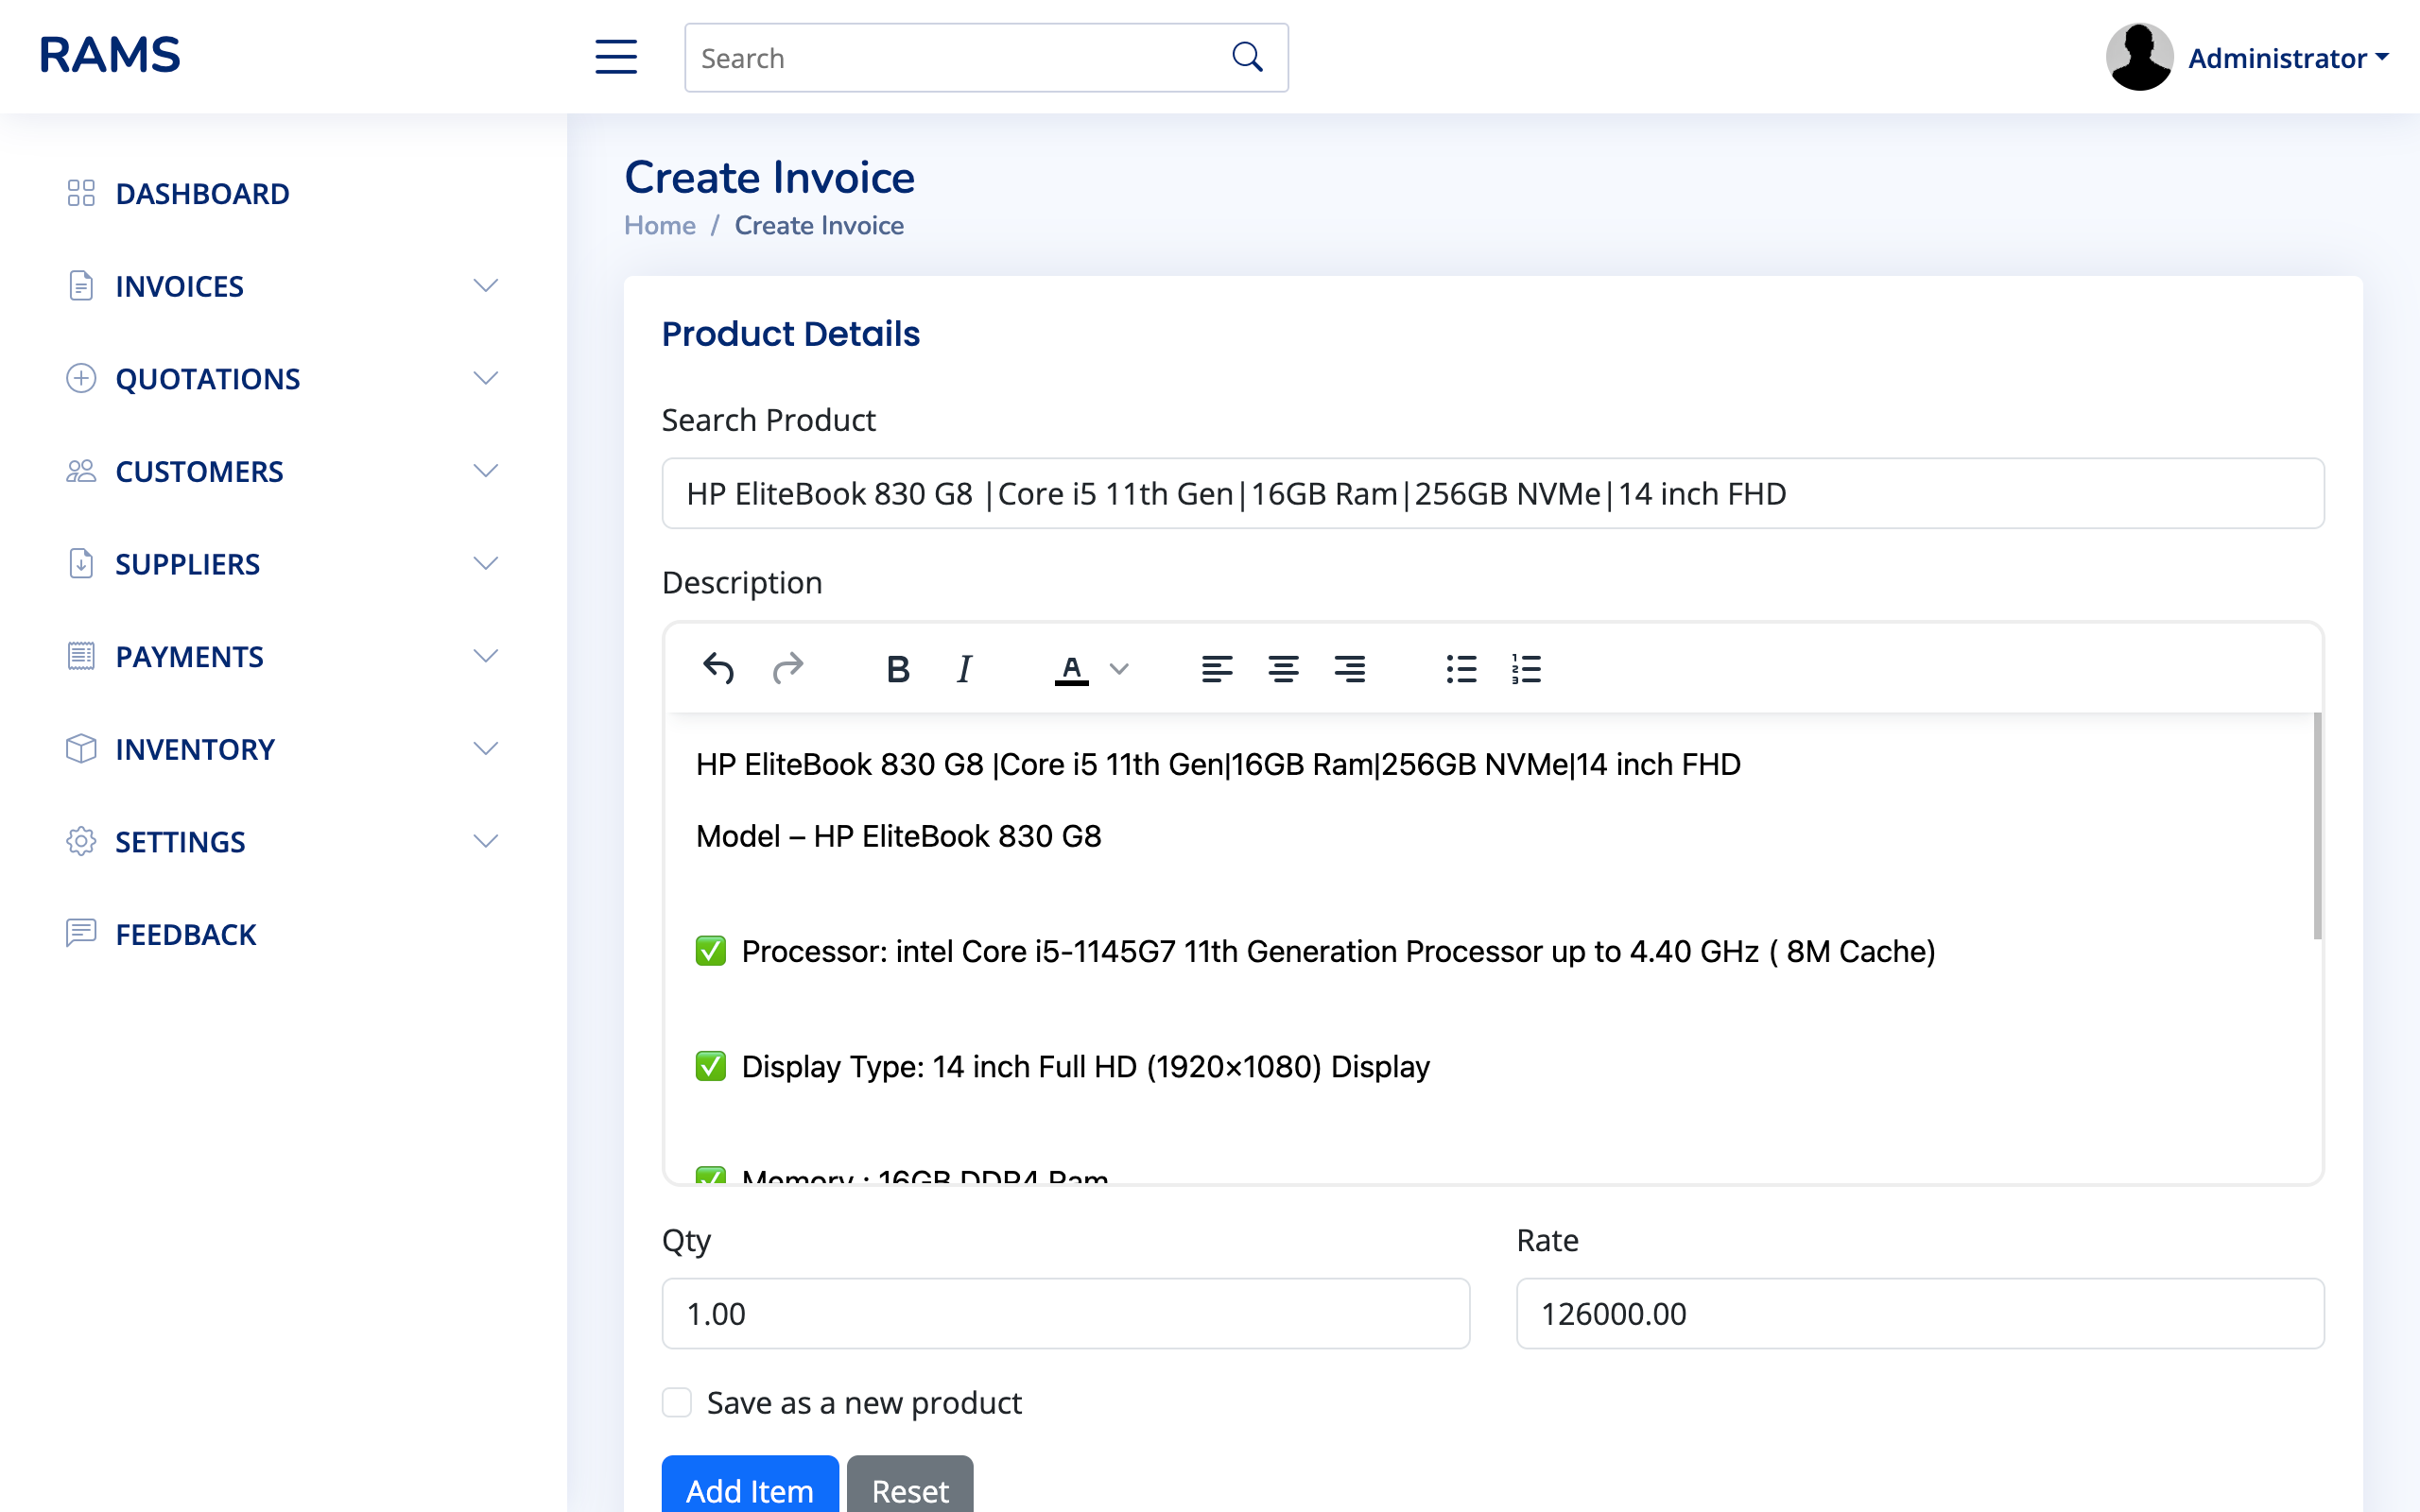
Task: Click the Add Item button
Action: tap(749, 1490)
